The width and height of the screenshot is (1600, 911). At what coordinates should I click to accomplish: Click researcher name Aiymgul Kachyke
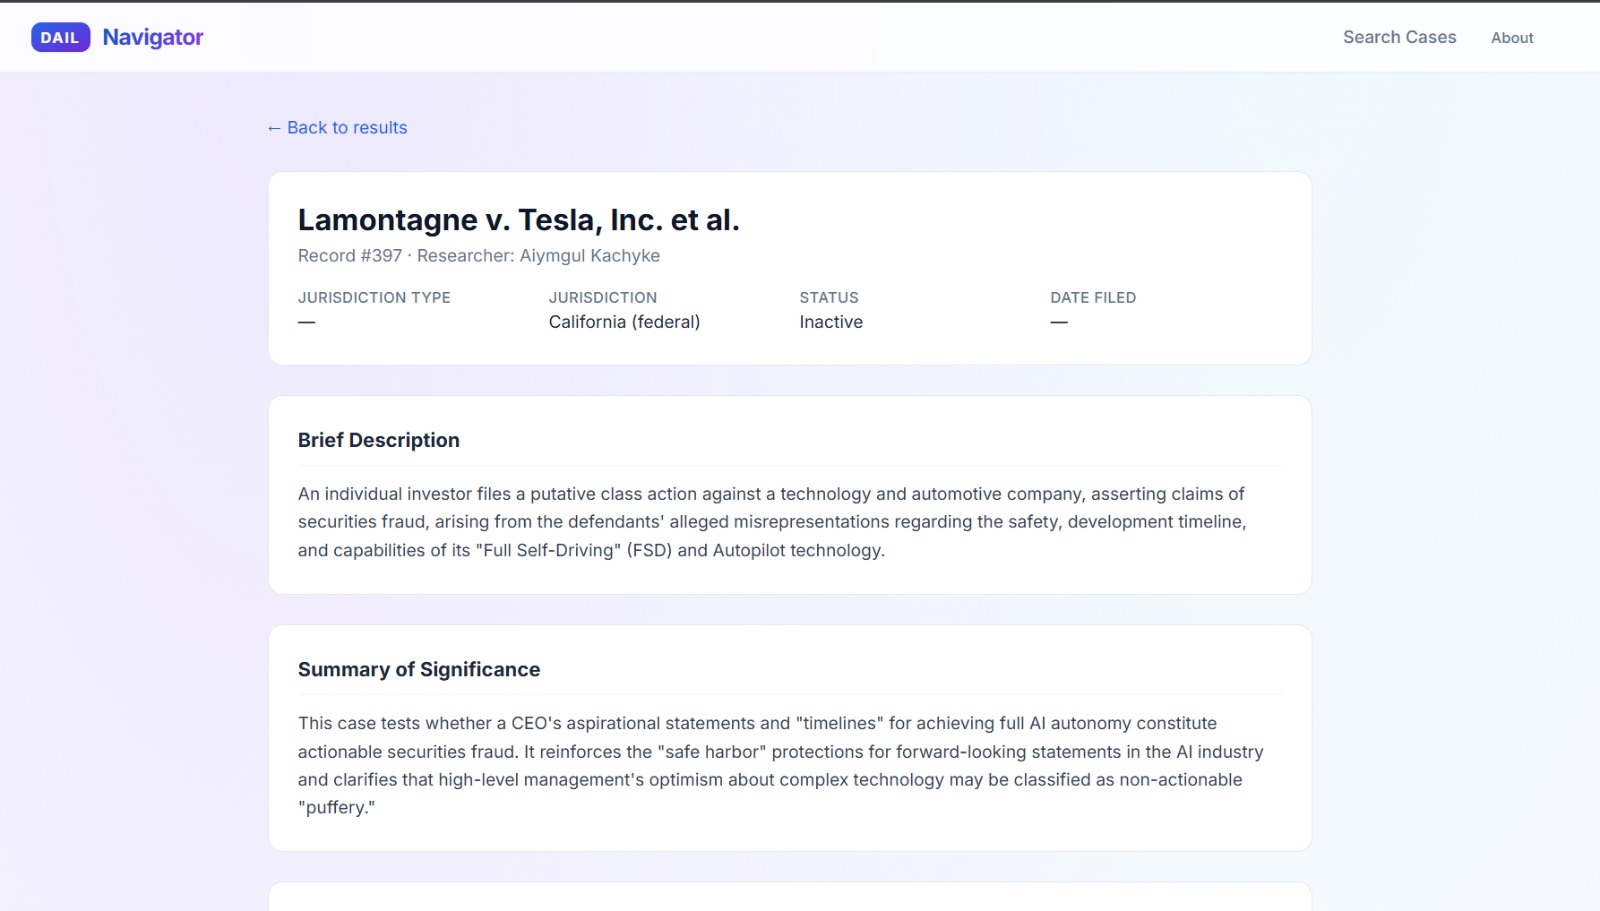click(x=589, y=256)
